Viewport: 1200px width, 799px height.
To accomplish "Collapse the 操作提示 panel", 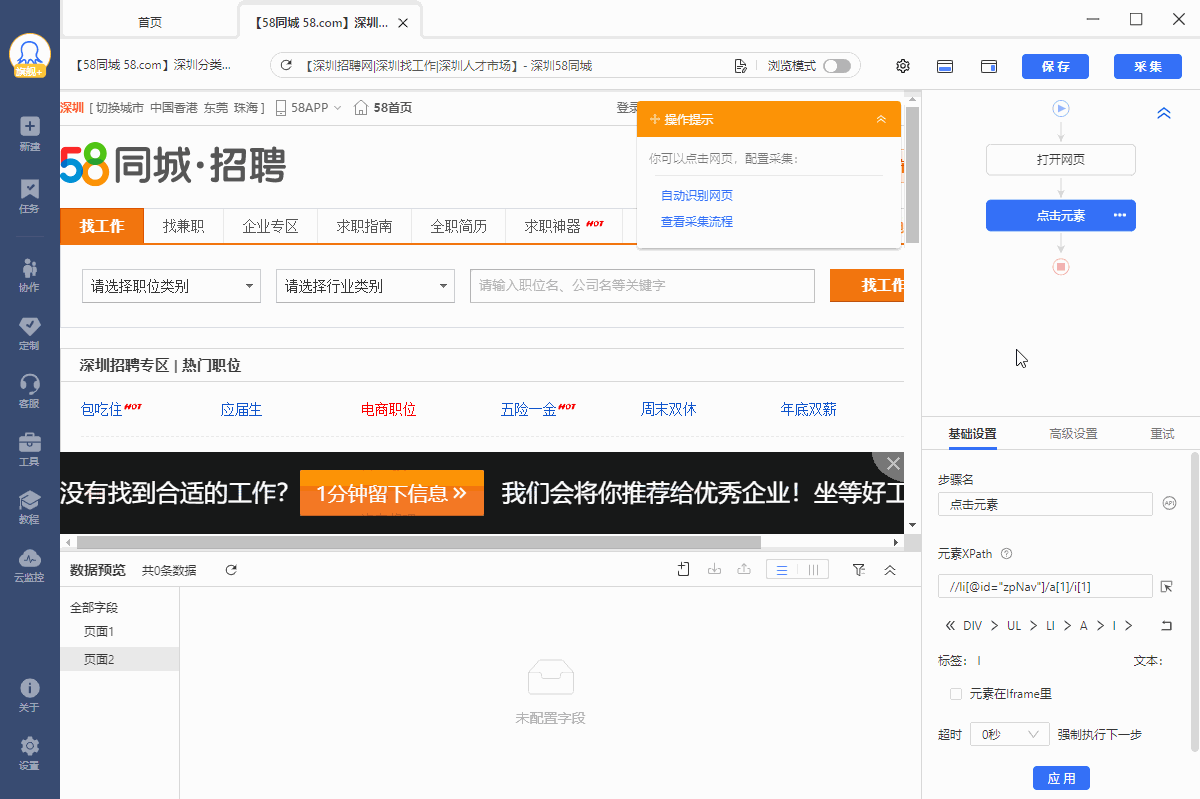I will (881, 119).
